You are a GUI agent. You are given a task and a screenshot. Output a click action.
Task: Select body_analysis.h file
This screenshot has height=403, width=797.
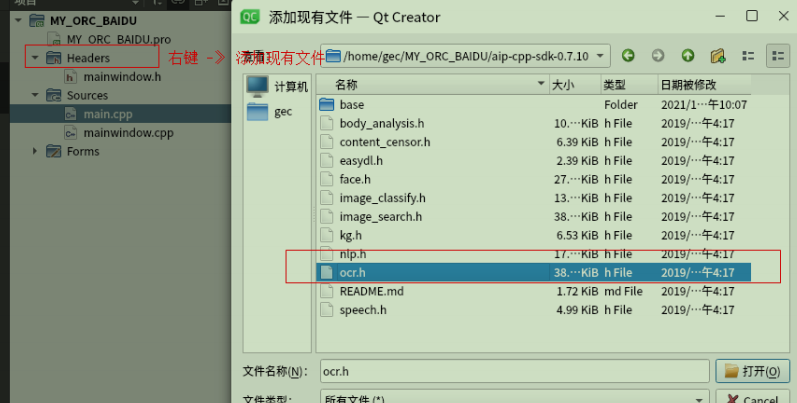533,123
